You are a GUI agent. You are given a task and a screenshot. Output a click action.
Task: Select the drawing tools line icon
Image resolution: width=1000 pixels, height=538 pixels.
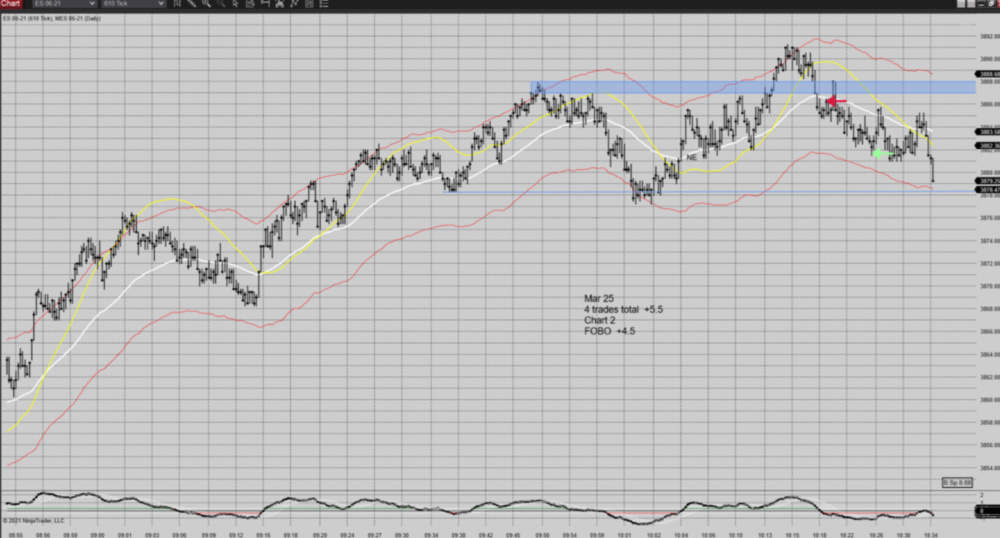pos(192,4)
